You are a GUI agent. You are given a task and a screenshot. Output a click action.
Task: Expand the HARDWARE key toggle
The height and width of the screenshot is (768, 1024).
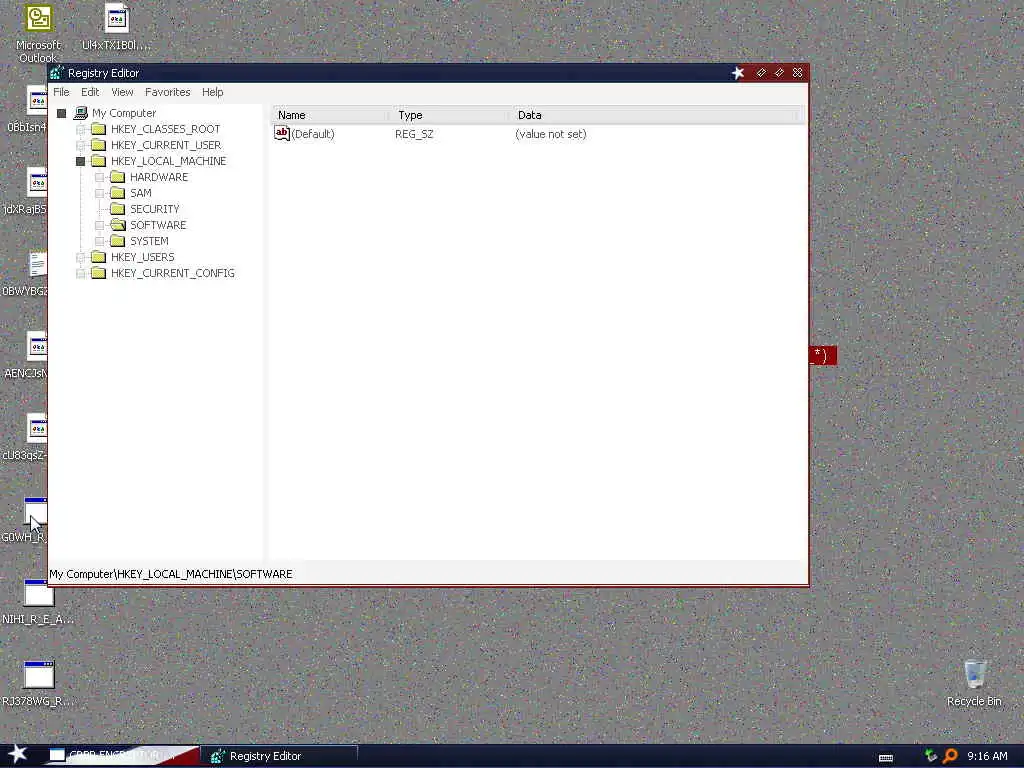(x=99, y=177)
